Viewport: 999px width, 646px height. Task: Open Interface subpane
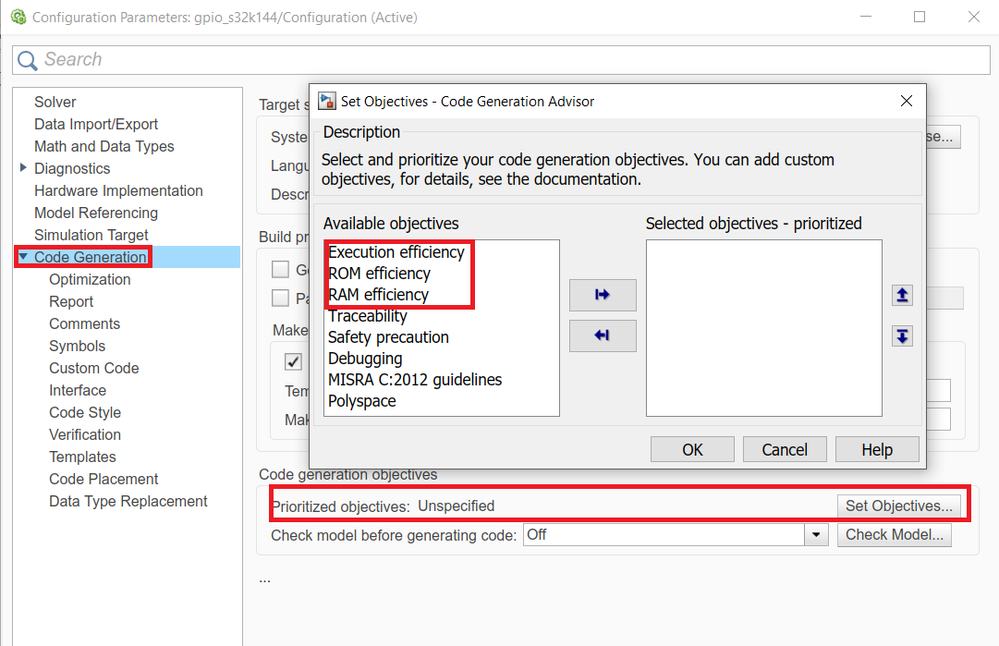(78, 391)
